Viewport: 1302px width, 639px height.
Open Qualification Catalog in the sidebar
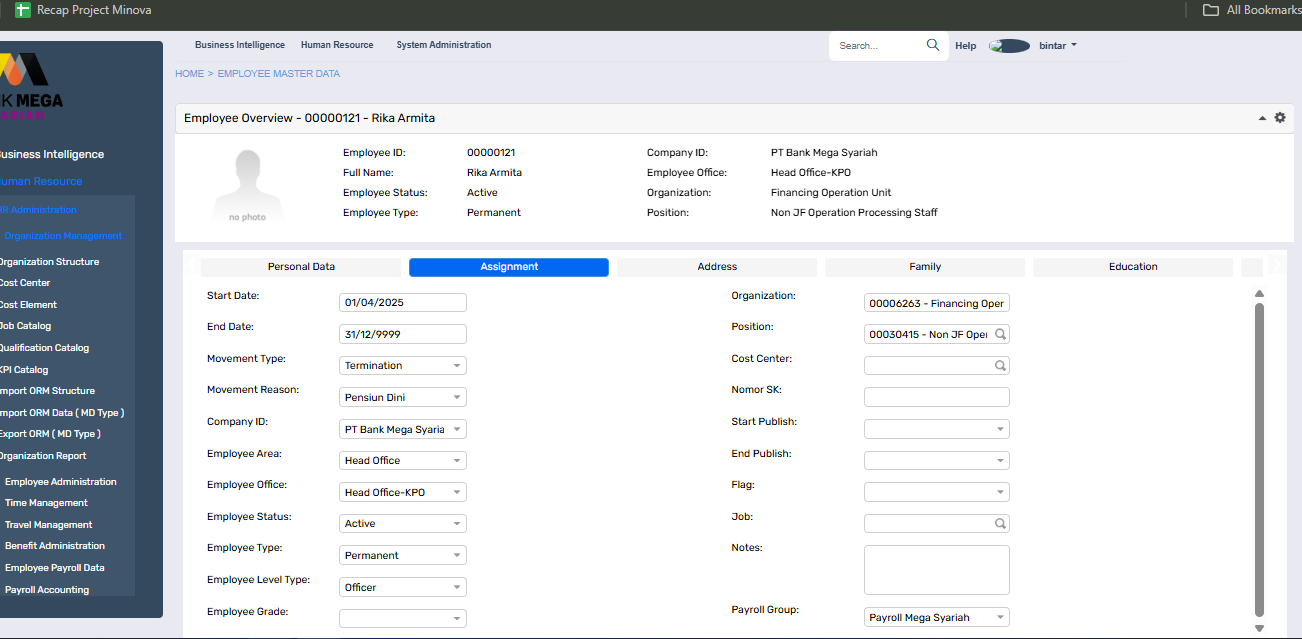[x=44, y=348]
